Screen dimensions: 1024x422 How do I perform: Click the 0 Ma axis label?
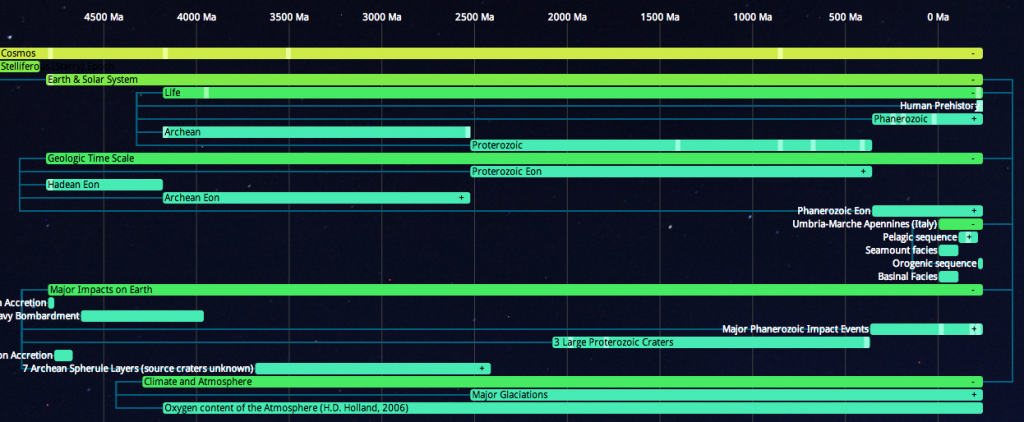938,18
